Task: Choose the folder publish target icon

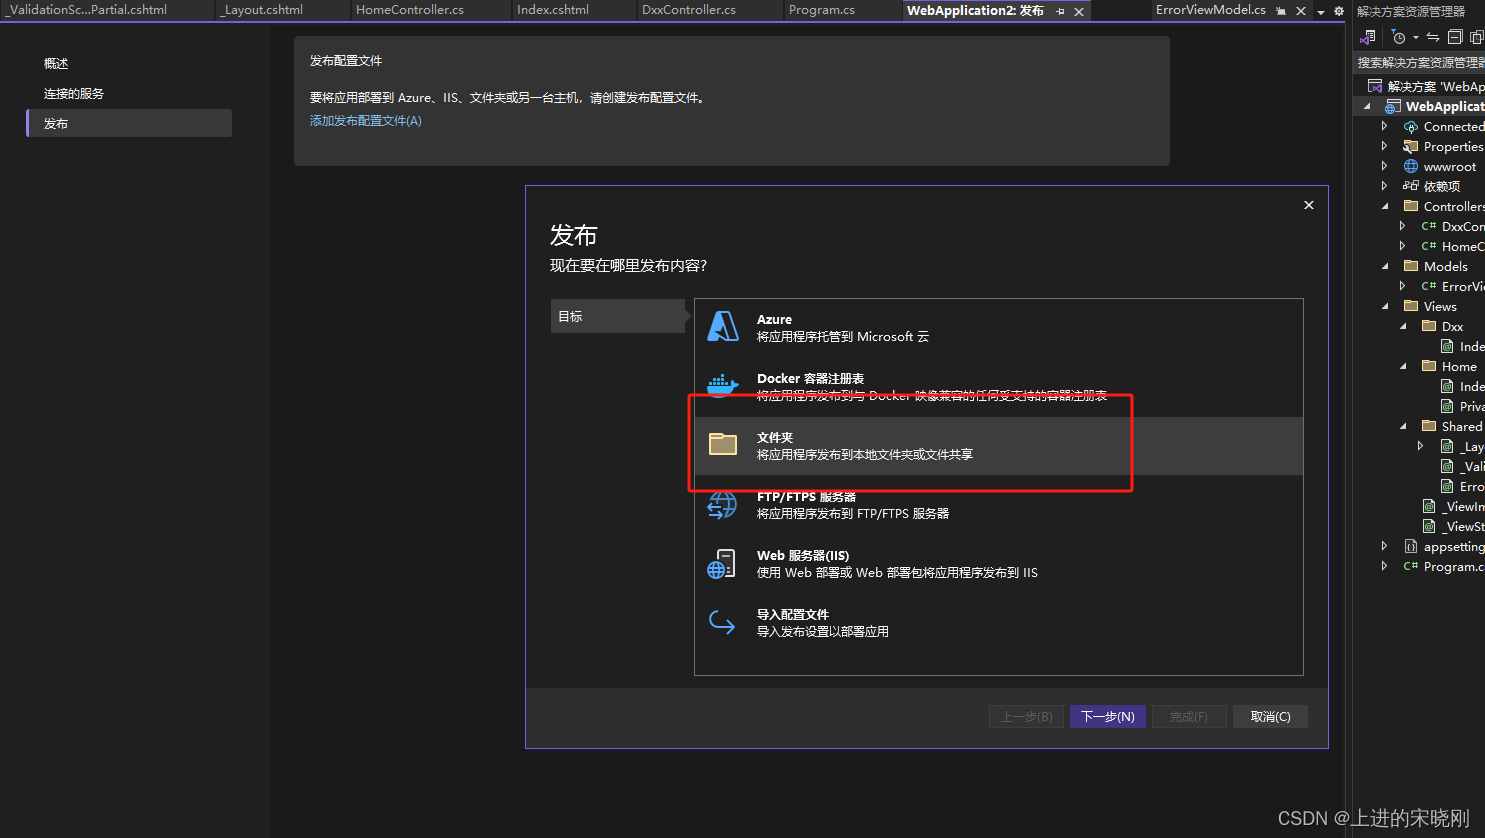Action: click(x=722, y=444)
